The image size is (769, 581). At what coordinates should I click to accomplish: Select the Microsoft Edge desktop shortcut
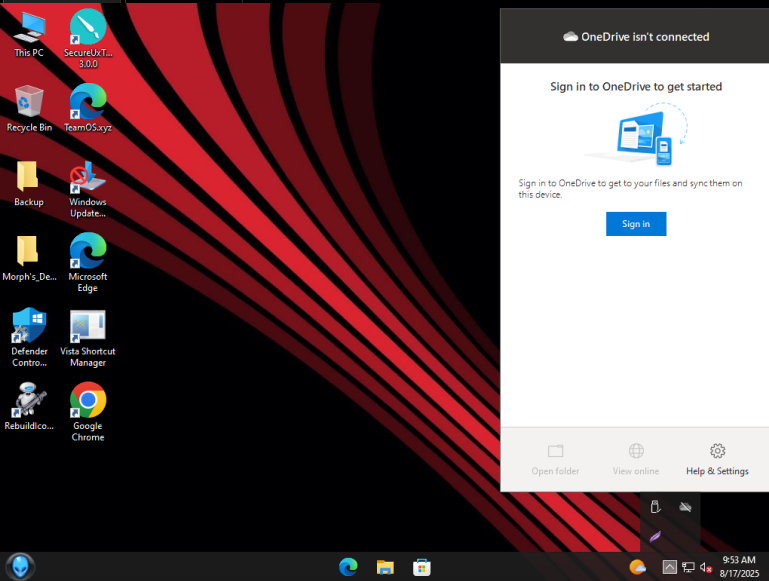point(88,263)
